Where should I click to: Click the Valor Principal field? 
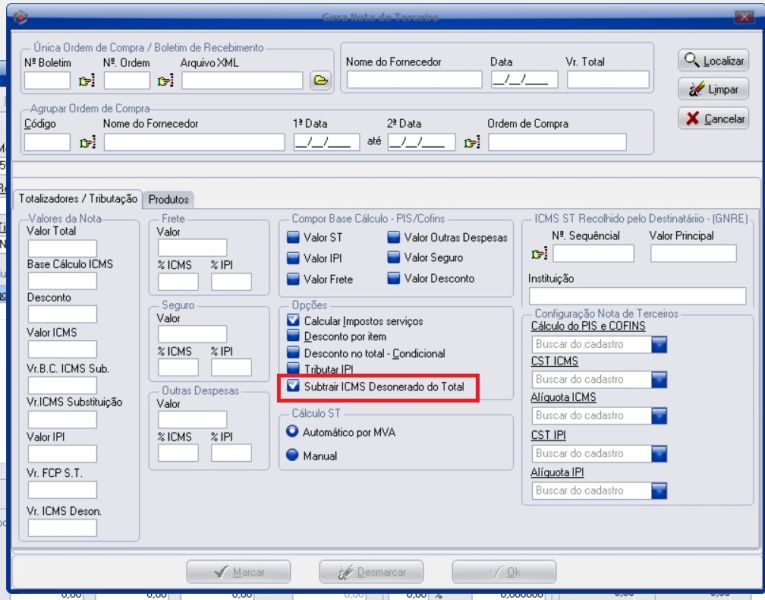pyautogui.click(x=693, y=254)
